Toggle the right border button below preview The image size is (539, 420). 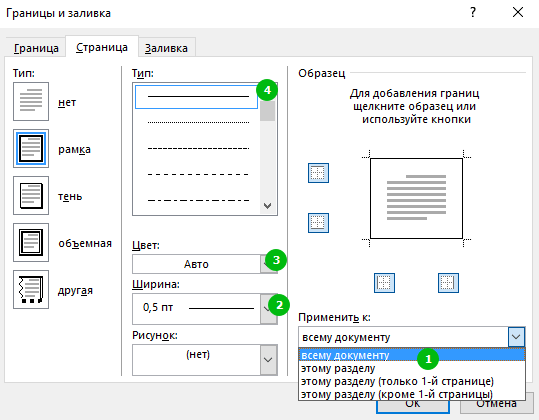(448, 283)
